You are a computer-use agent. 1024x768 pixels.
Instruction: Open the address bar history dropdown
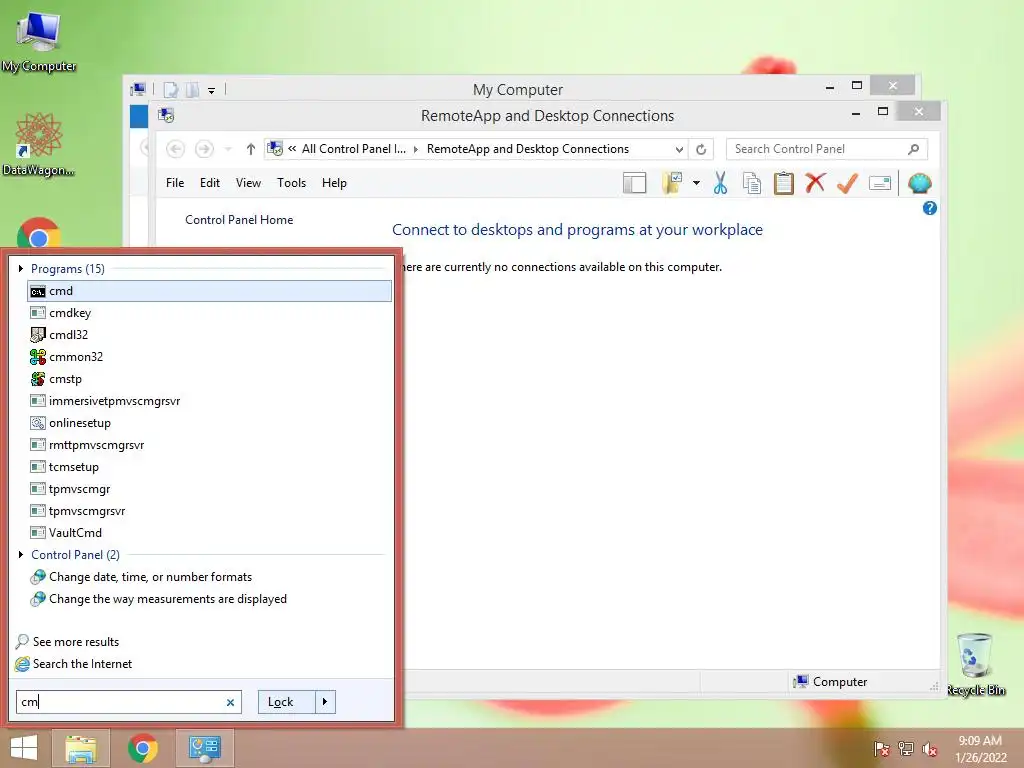tap(679, 150)
